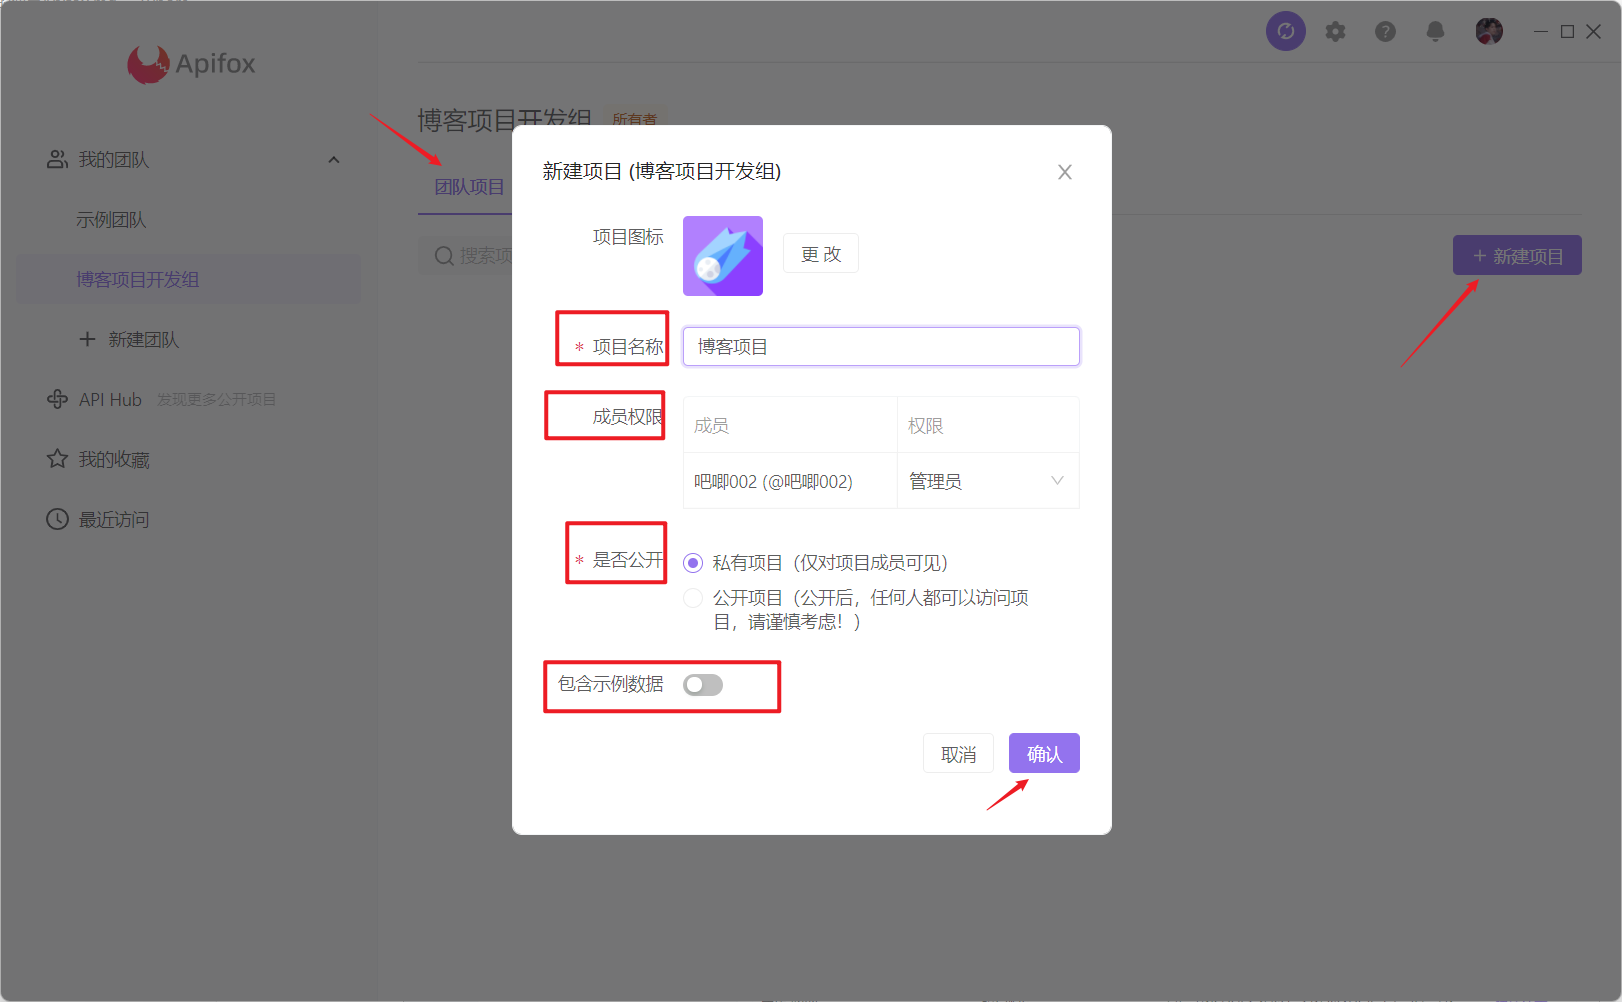Click the 所有者 tag next to team name

pos(635,119)
